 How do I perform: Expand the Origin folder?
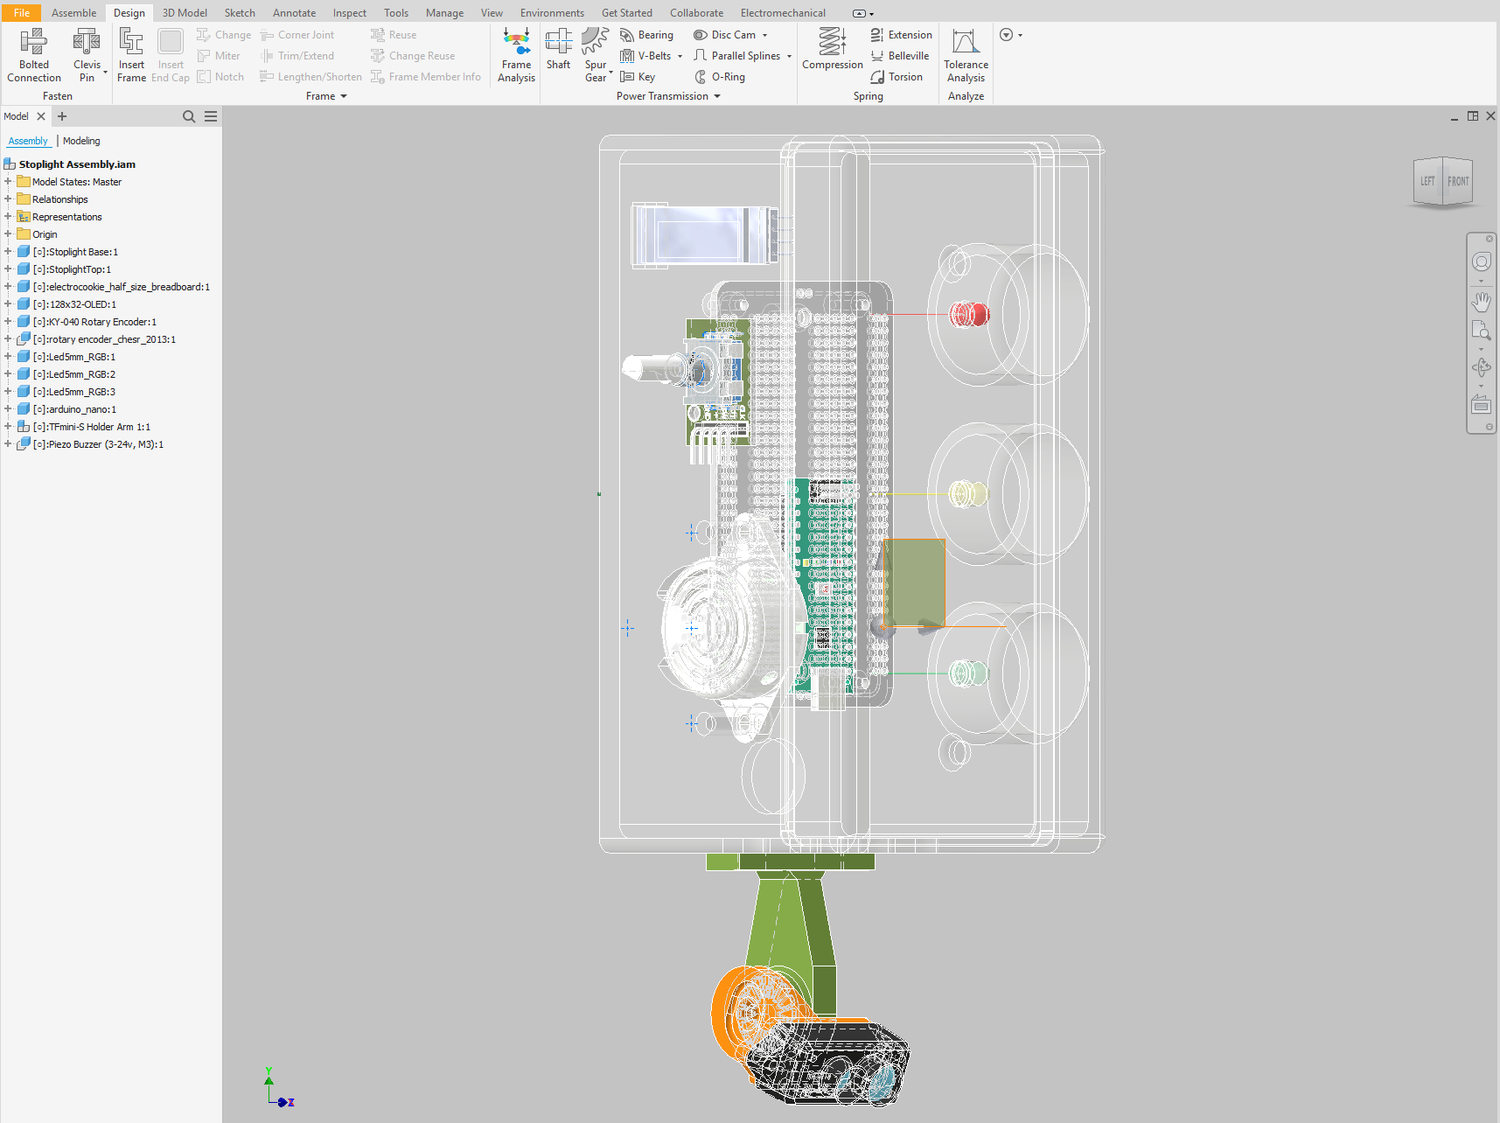click(x=8, y=234)
